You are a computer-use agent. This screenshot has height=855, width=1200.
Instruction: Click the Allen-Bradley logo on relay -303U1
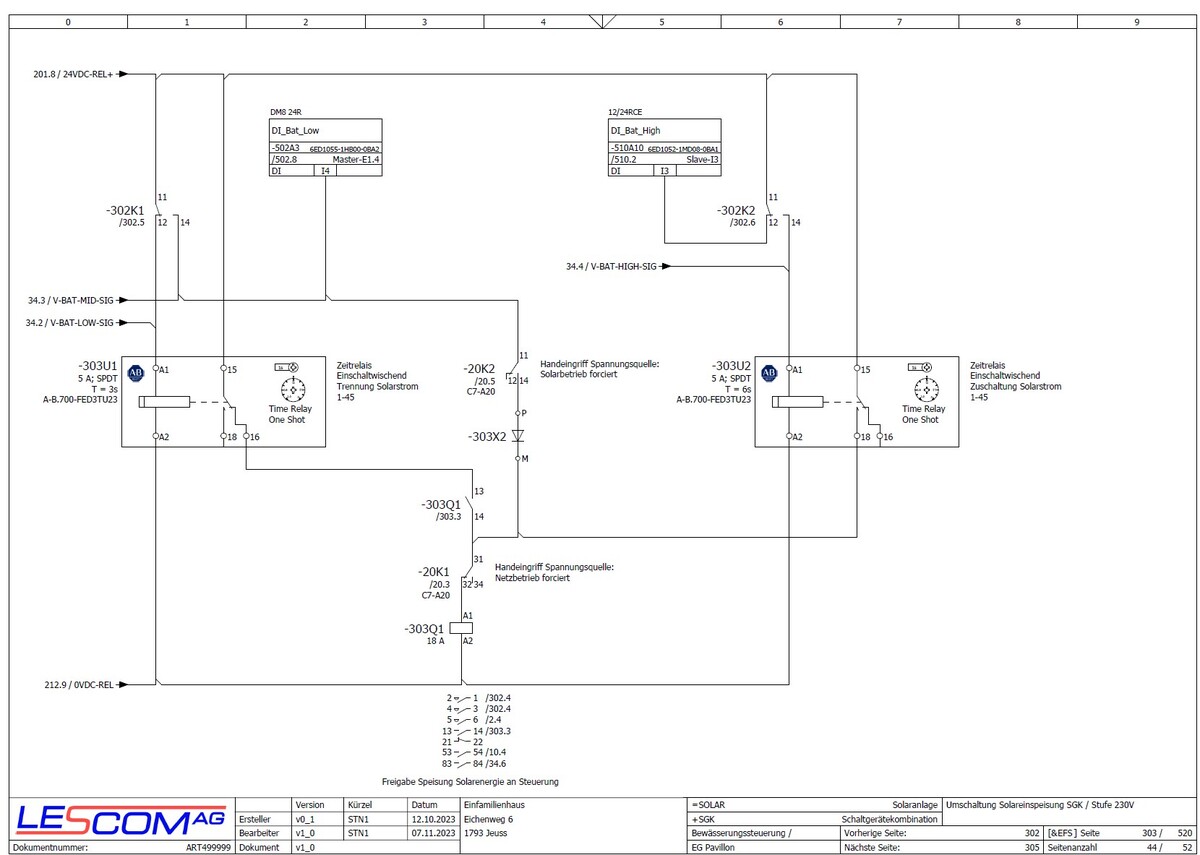137,373
